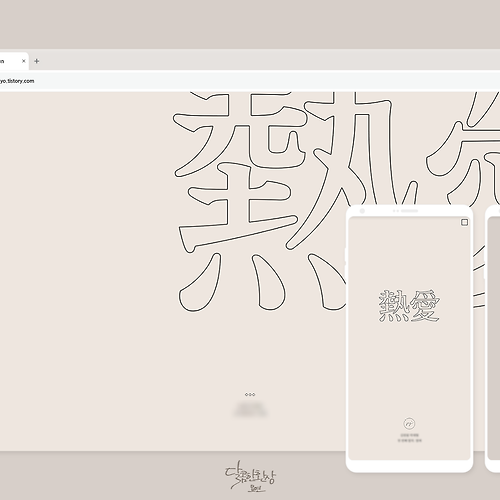Select the first phone mockup's bottom bezel

tap(409, 466)
